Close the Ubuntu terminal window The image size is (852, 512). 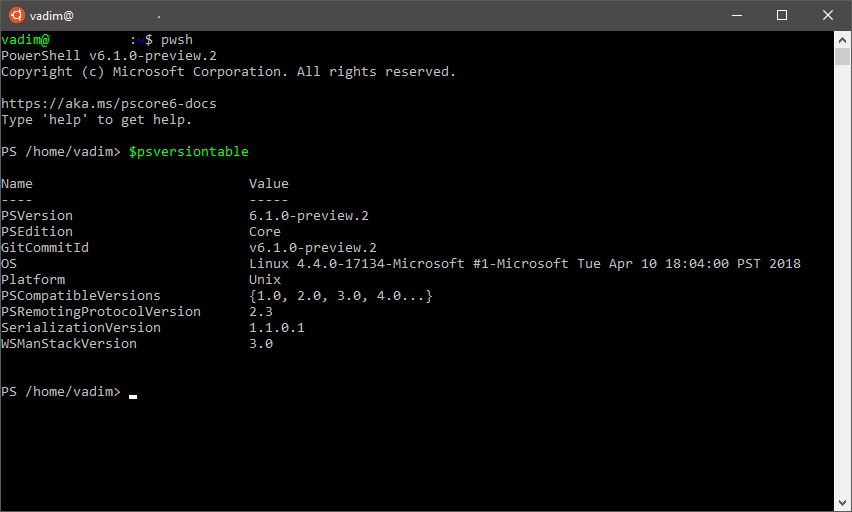point(828,15)
